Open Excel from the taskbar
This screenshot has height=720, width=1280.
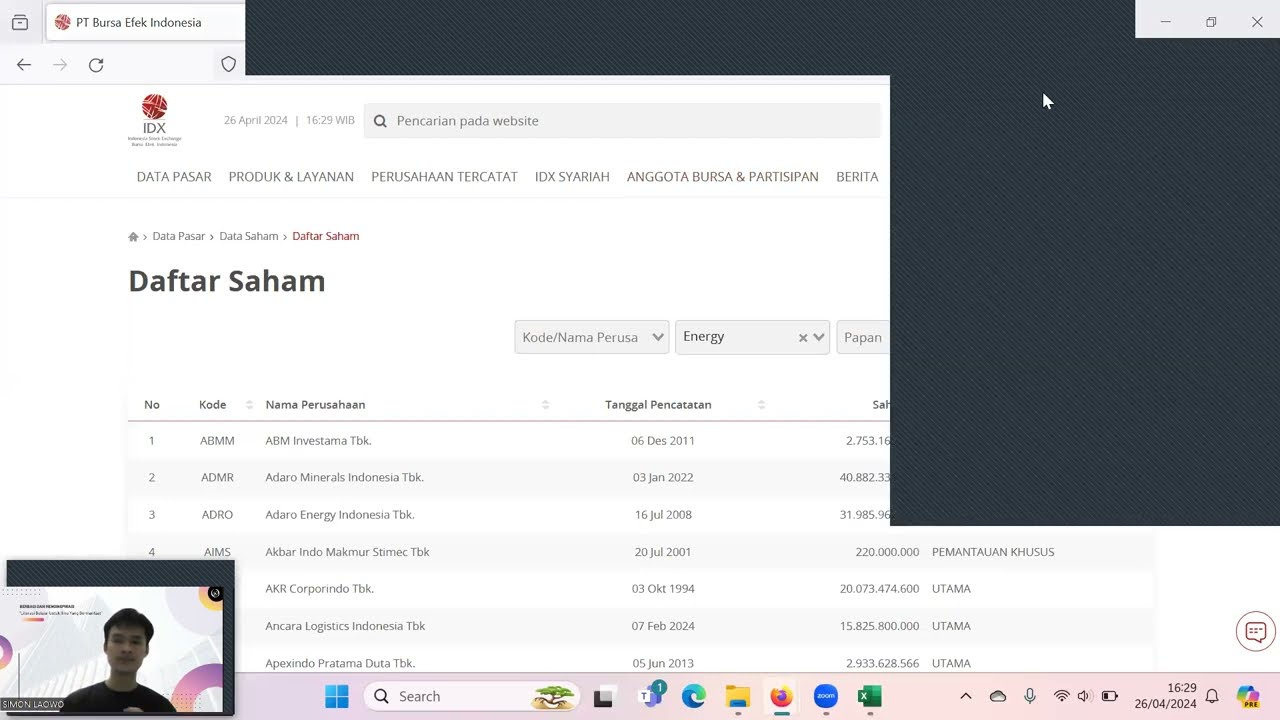click(870, 697)
